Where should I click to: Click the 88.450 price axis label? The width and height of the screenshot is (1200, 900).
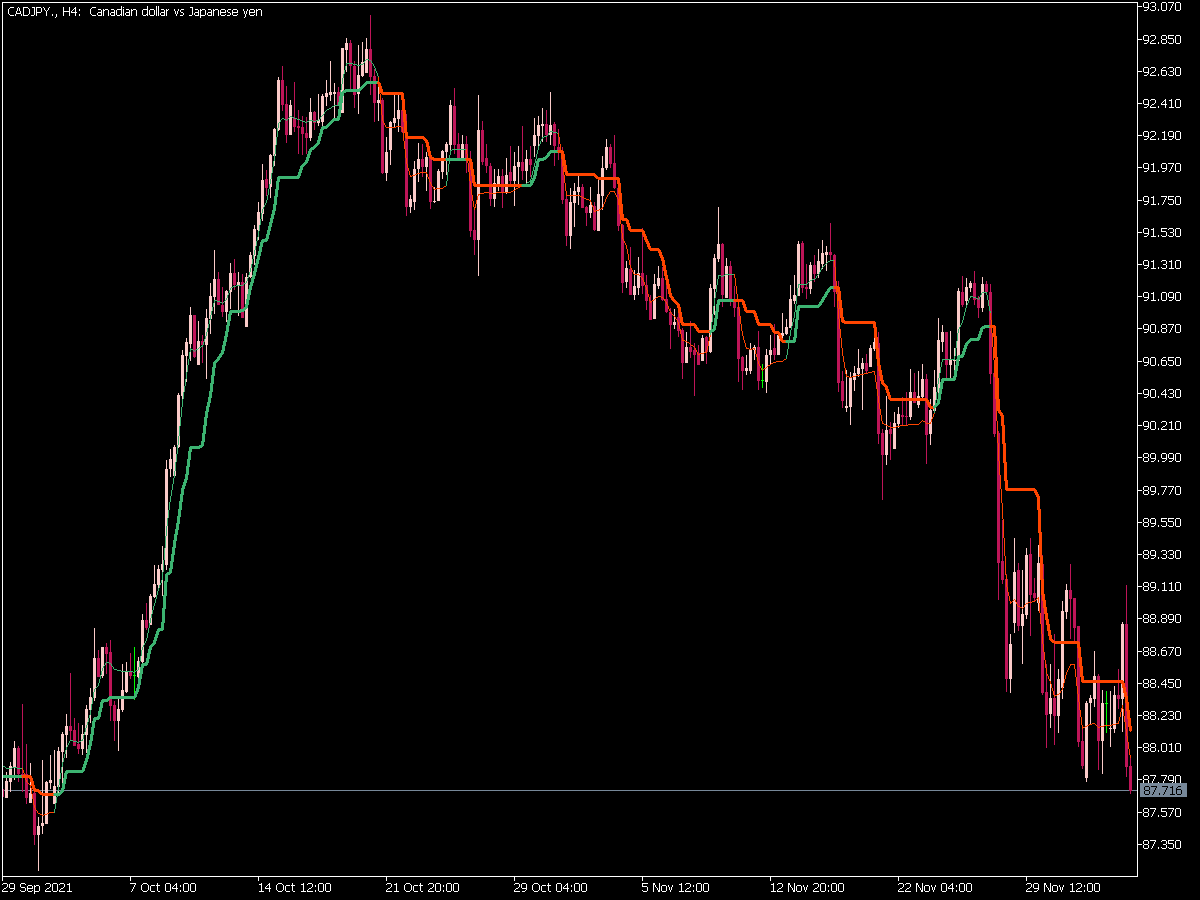coord(1163,683)
